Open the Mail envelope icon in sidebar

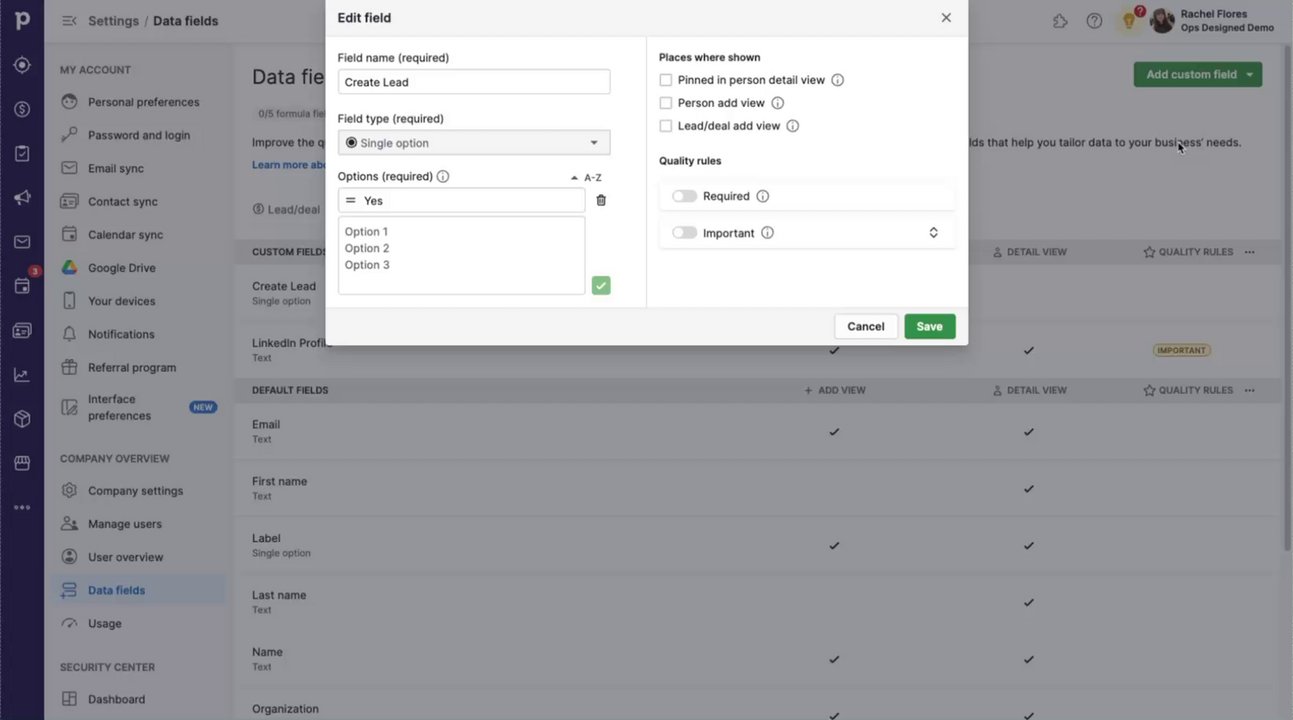(22, 242)
